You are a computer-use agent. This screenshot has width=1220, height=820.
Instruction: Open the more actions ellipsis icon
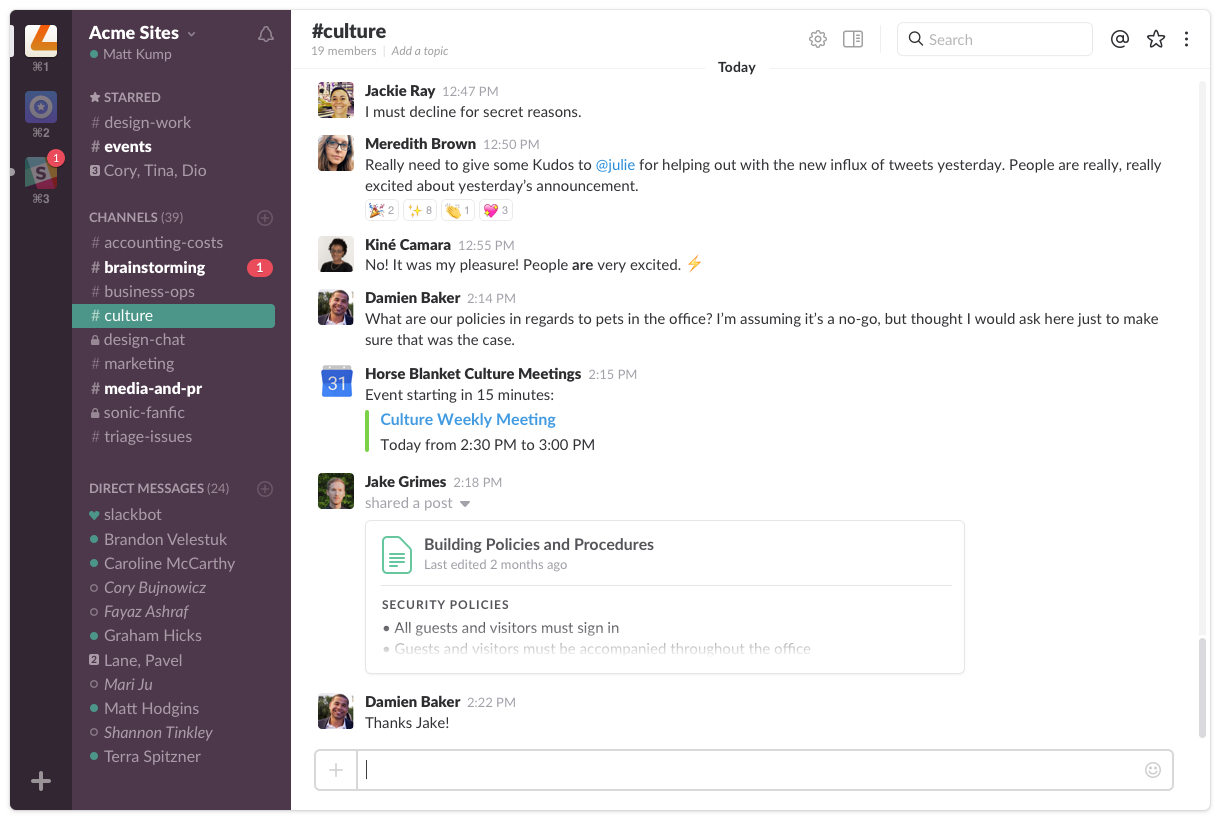point(1186,39)
